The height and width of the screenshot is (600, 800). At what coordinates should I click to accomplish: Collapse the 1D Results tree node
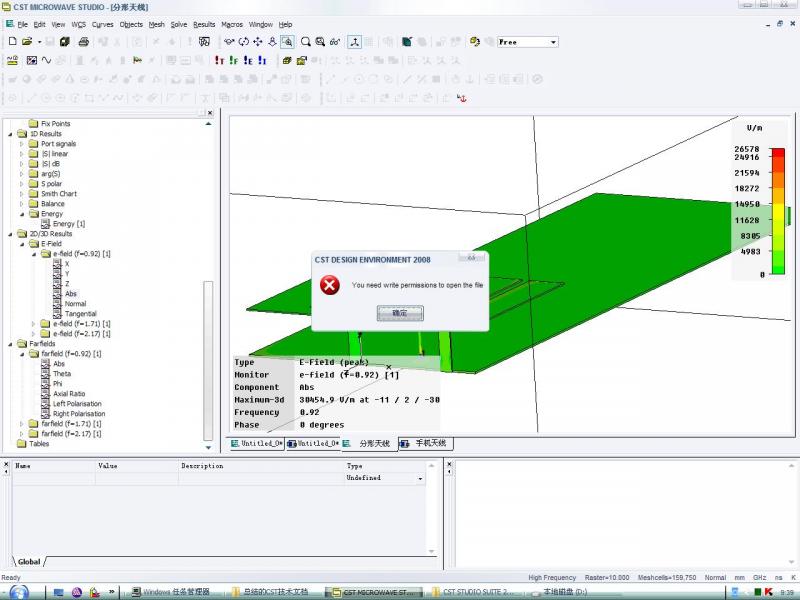(10, 134)
